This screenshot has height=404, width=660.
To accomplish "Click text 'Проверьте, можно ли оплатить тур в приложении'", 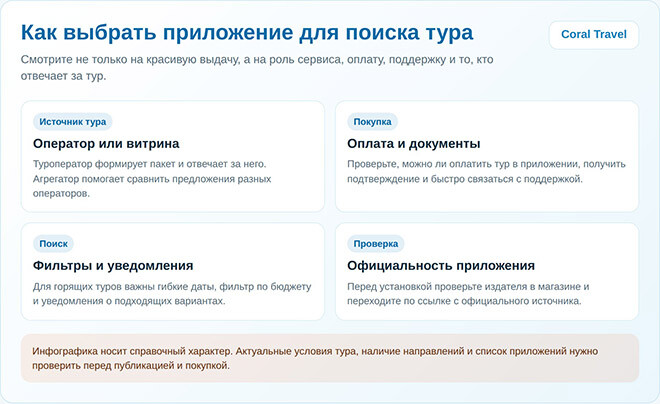I will pyautogui.click(x=463, y=164).
